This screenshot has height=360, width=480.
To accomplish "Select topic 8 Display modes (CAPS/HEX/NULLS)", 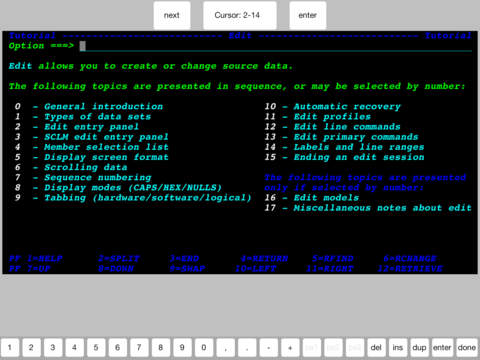I will point(118,188).
